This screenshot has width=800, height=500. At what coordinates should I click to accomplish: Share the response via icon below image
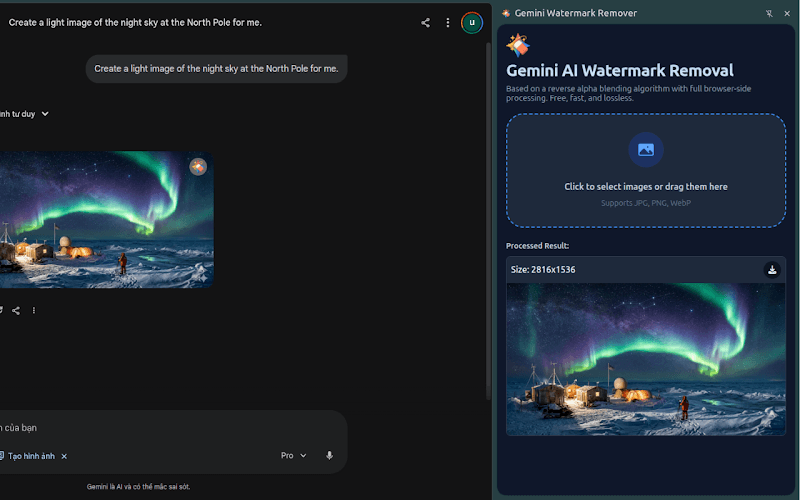pyautogui.click(x=16, y=310)
